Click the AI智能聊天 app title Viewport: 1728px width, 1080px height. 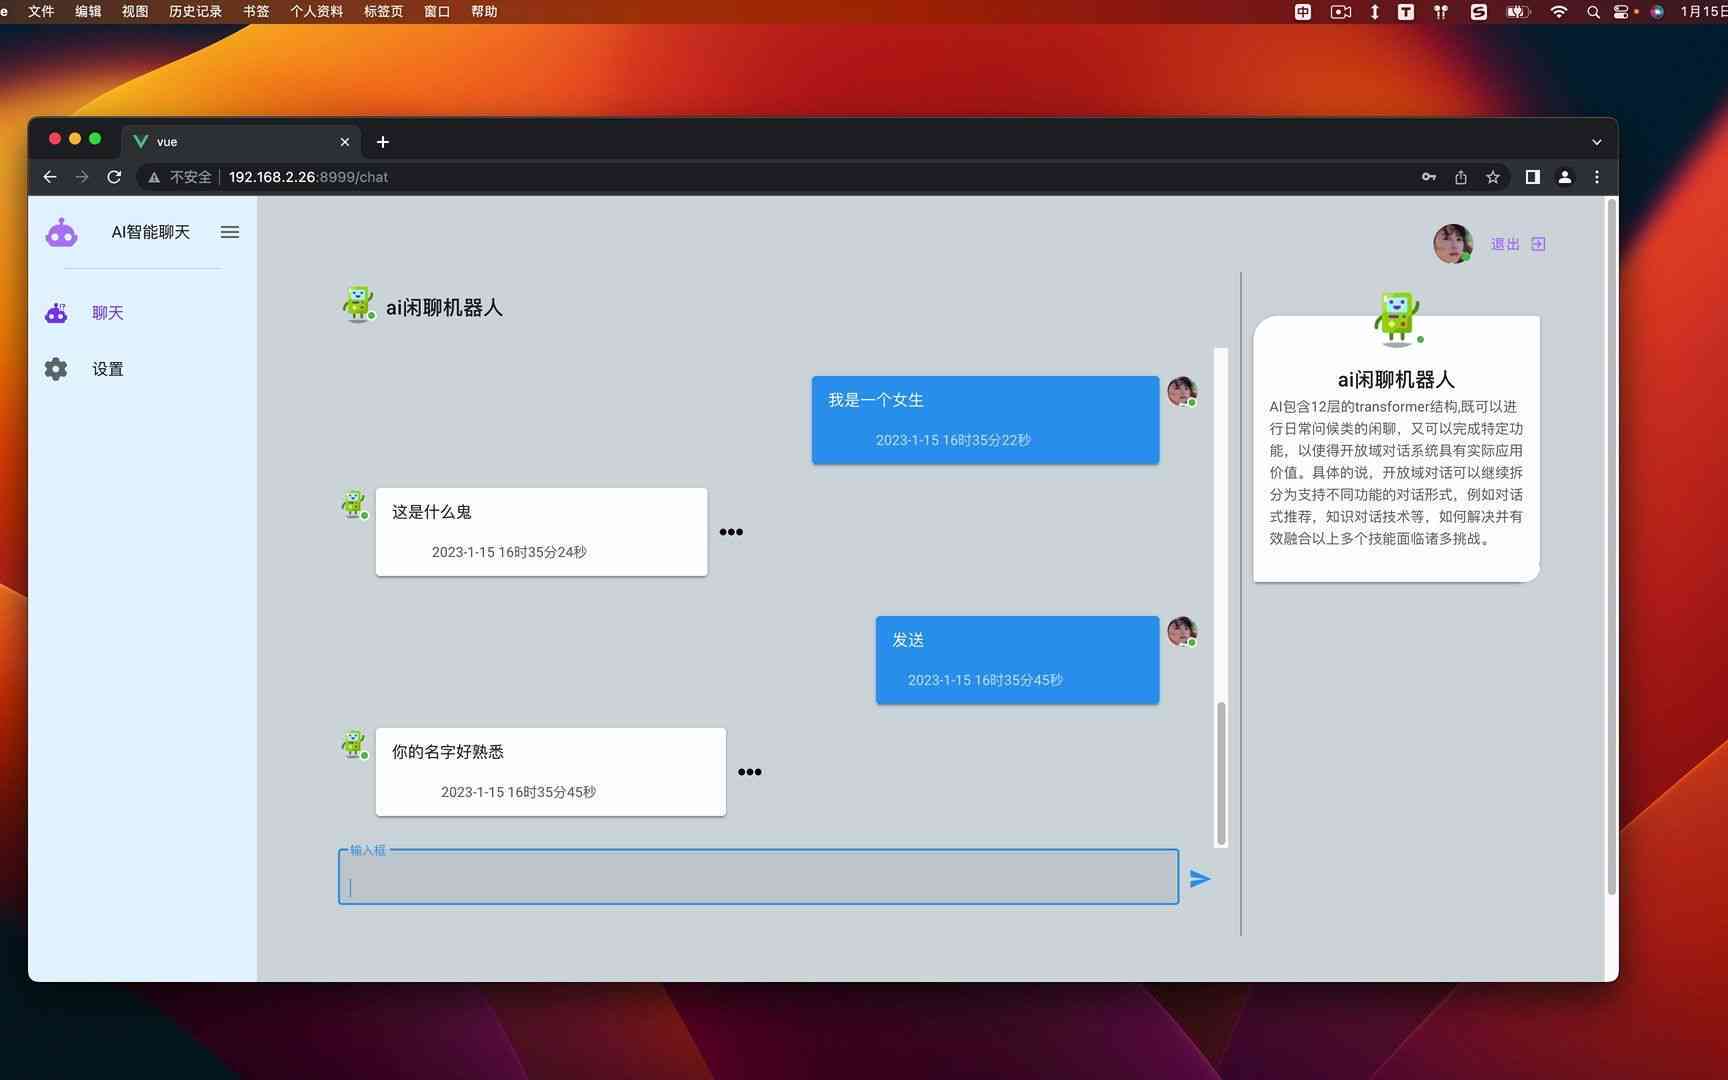(150, 232)
